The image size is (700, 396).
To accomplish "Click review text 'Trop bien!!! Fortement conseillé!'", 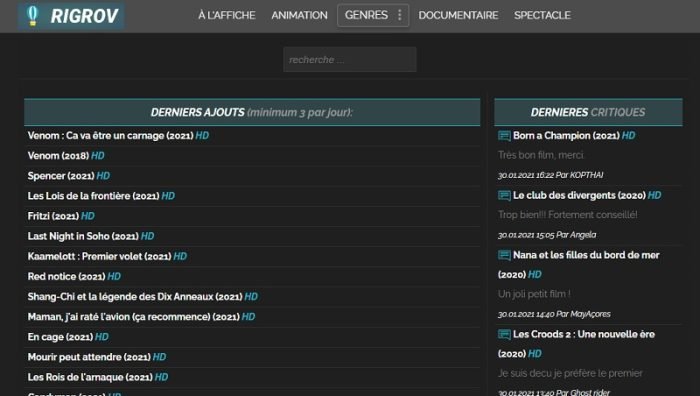I will [x=567, y=215].
